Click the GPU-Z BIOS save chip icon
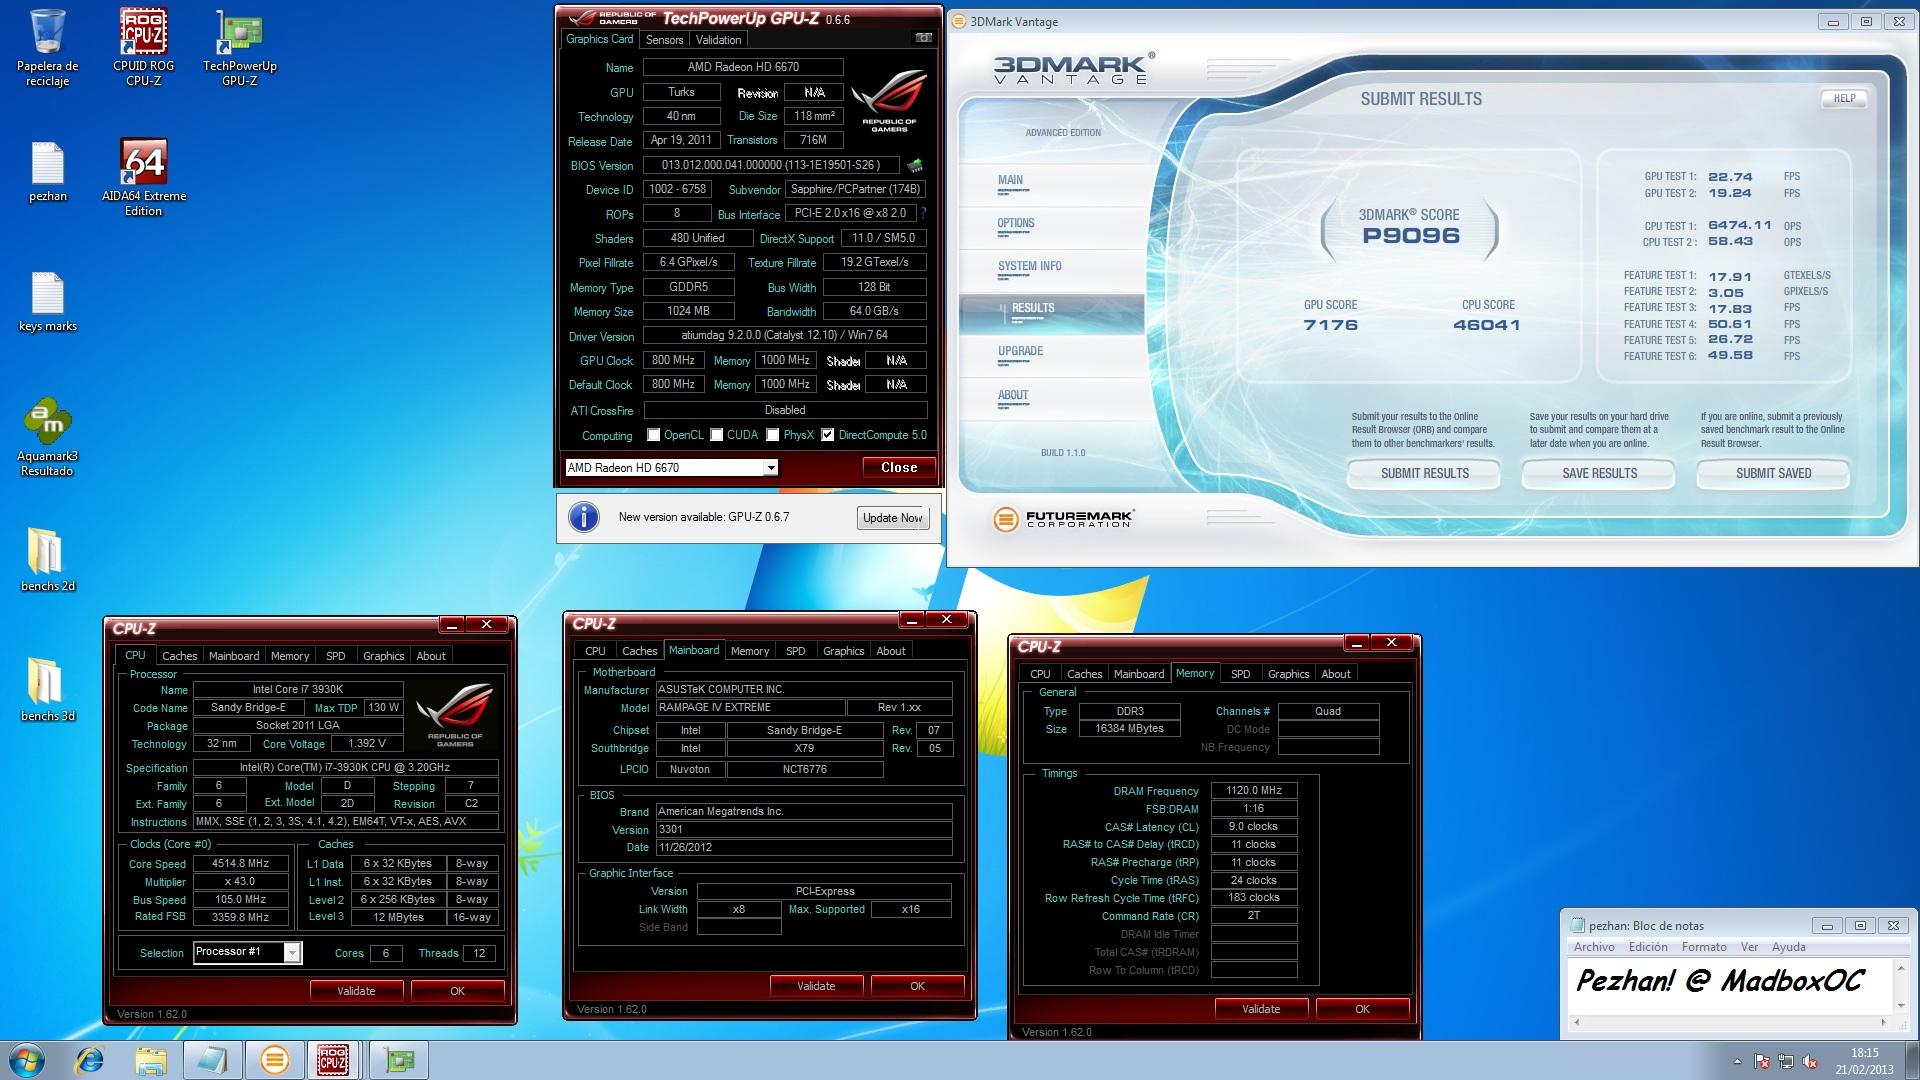The height and width of the screenshot is (1080, 1920). [914, 165]
